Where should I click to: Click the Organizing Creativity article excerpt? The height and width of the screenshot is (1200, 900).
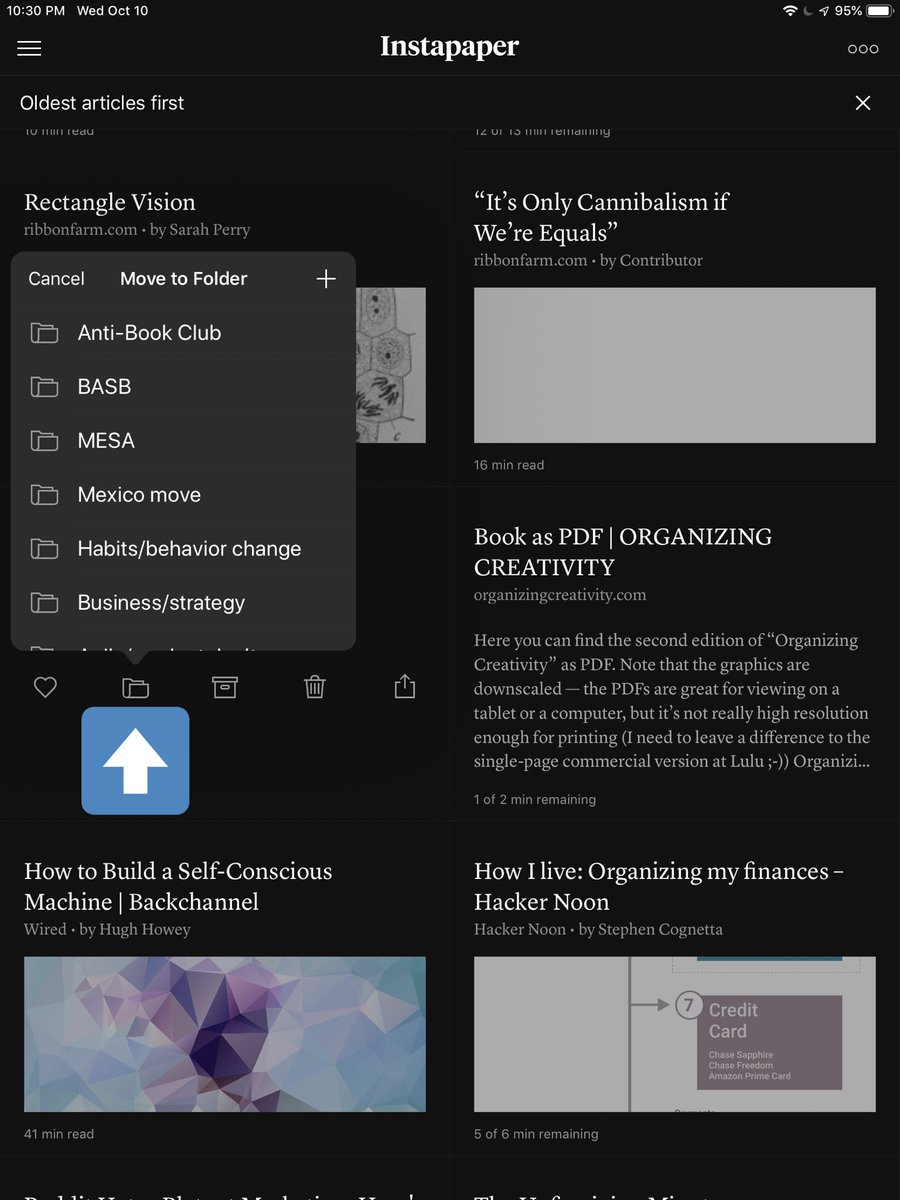pyautogui.click(x=672, y=701)
